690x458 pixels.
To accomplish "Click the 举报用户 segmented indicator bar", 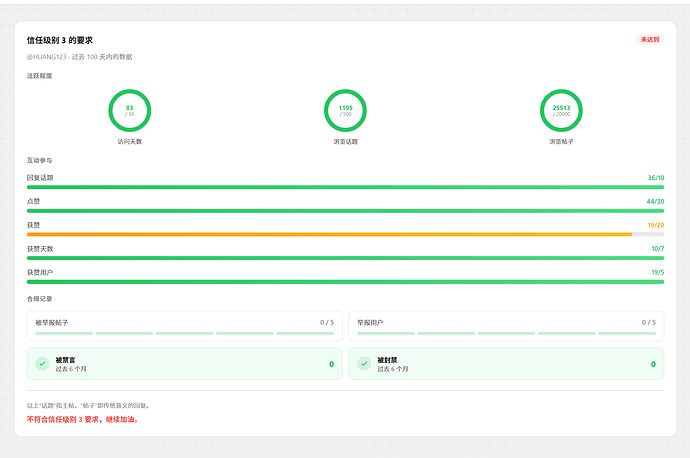I will [506, 333].
